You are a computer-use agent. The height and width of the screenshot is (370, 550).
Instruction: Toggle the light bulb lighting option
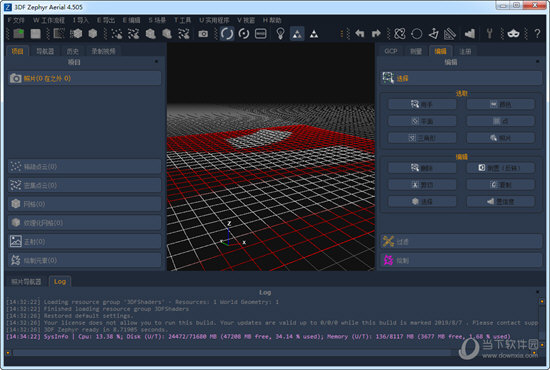click(x=280, y=34)
